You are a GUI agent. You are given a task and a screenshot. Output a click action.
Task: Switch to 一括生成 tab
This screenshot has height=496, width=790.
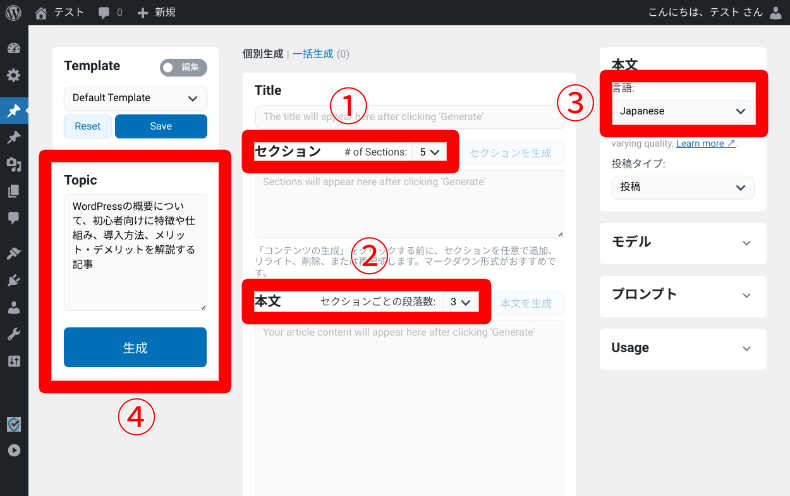[x=313, y=54]
